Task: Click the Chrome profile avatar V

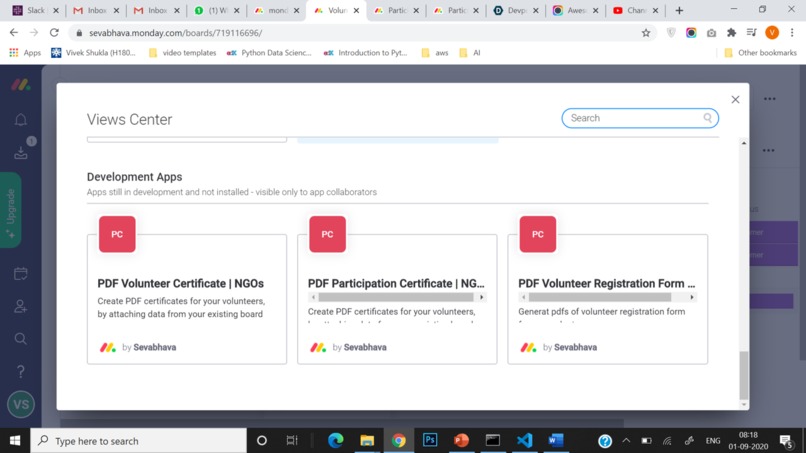Action: [x=772, y=32]
